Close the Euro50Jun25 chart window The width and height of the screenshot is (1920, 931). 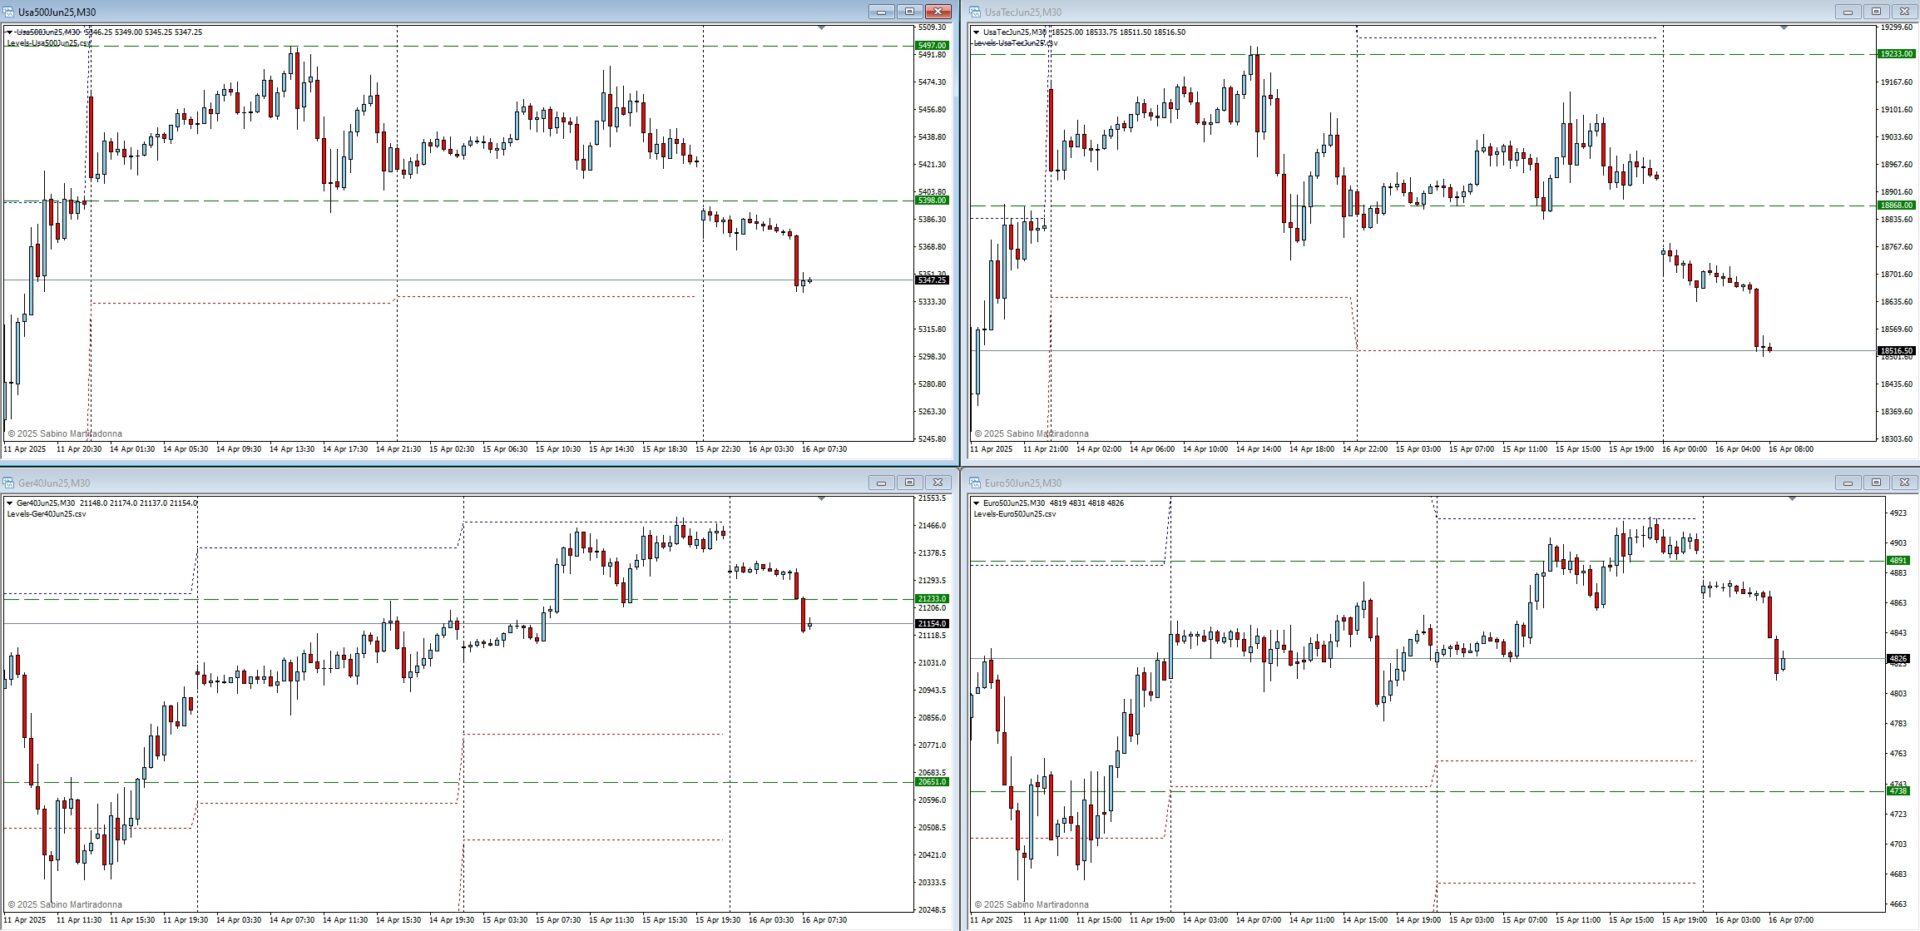[x=1904, y=483]
